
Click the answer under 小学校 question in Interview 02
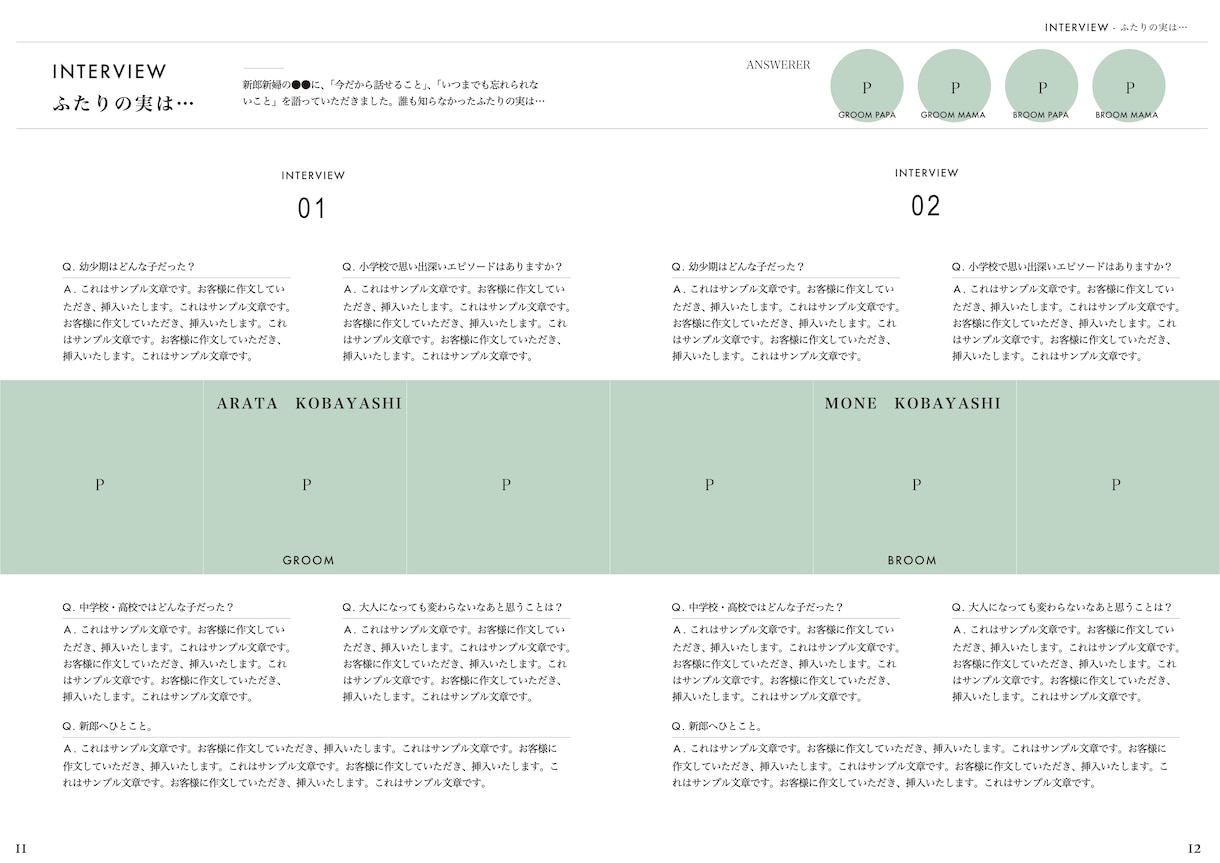[1066, 323]
